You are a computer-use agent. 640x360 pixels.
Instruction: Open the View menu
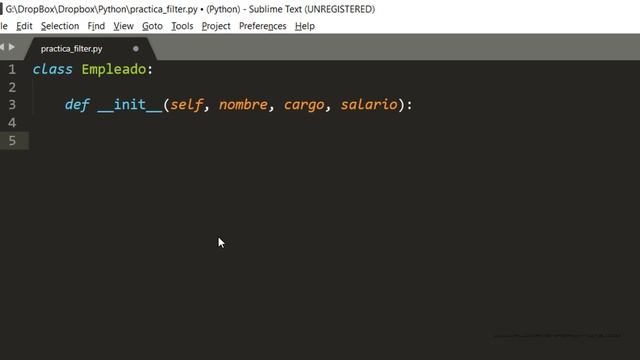[x=124, y=26]
